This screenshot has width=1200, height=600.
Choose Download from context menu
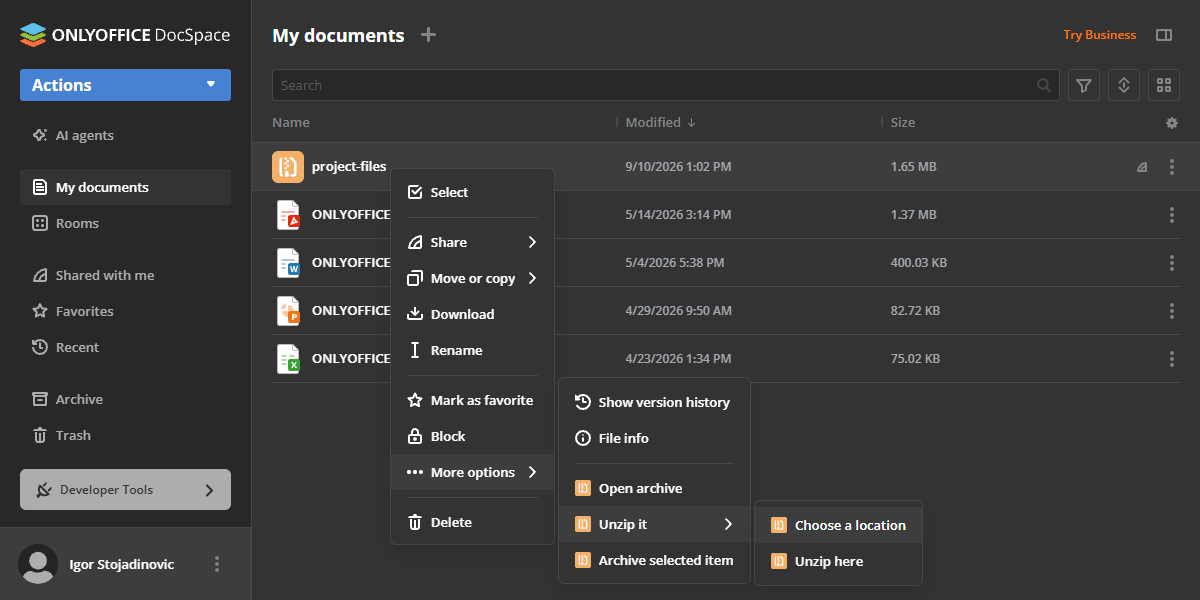click(x=472, y=314)
